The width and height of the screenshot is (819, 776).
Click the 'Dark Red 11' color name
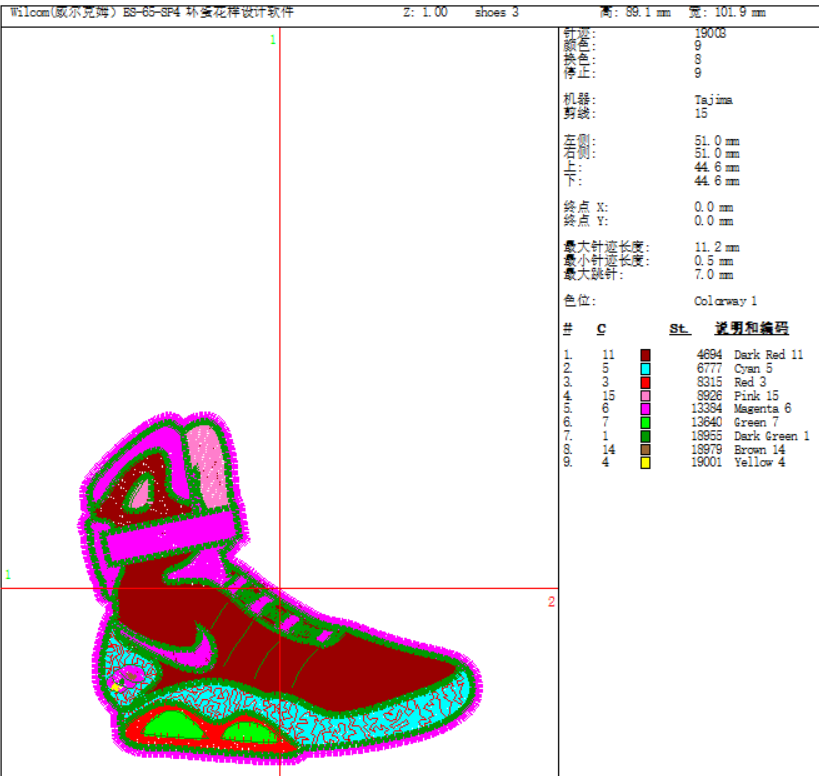(x=768, y=355)
